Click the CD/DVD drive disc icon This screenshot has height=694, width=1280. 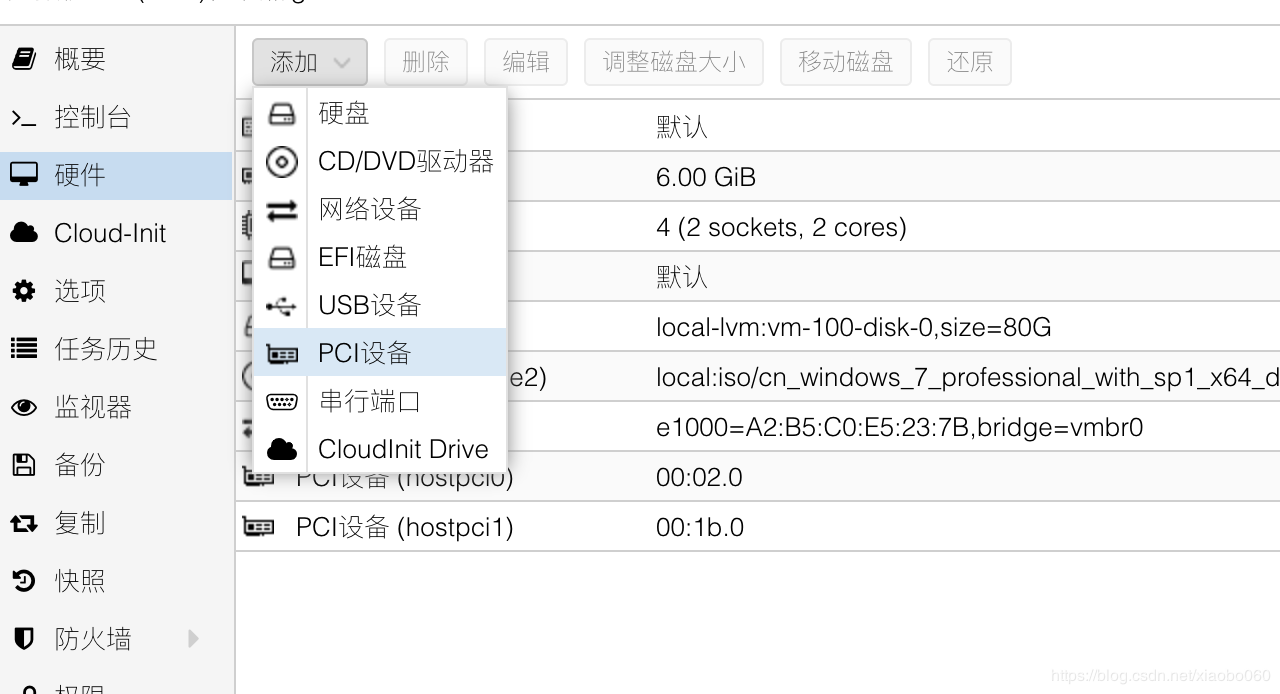coord(282,161)
